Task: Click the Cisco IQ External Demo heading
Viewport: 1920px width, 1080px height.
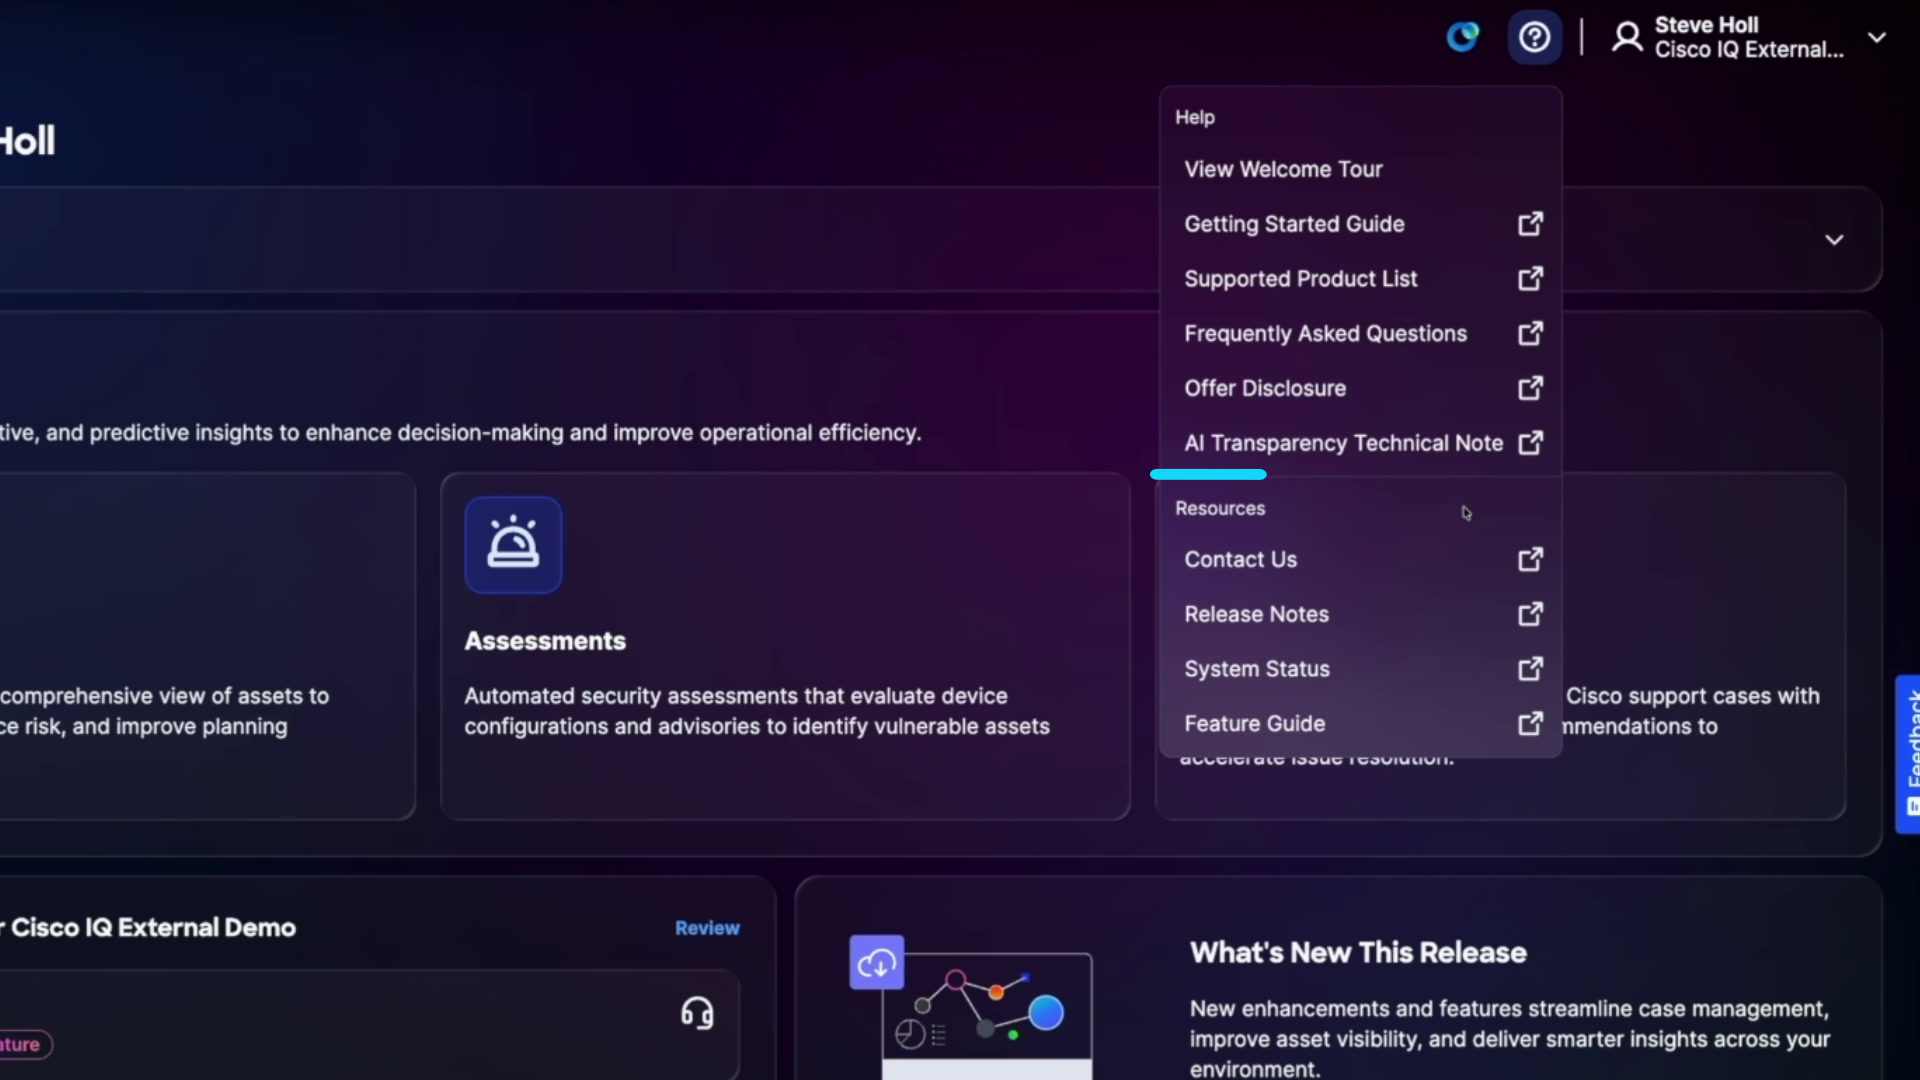Action: pos(153,928)
